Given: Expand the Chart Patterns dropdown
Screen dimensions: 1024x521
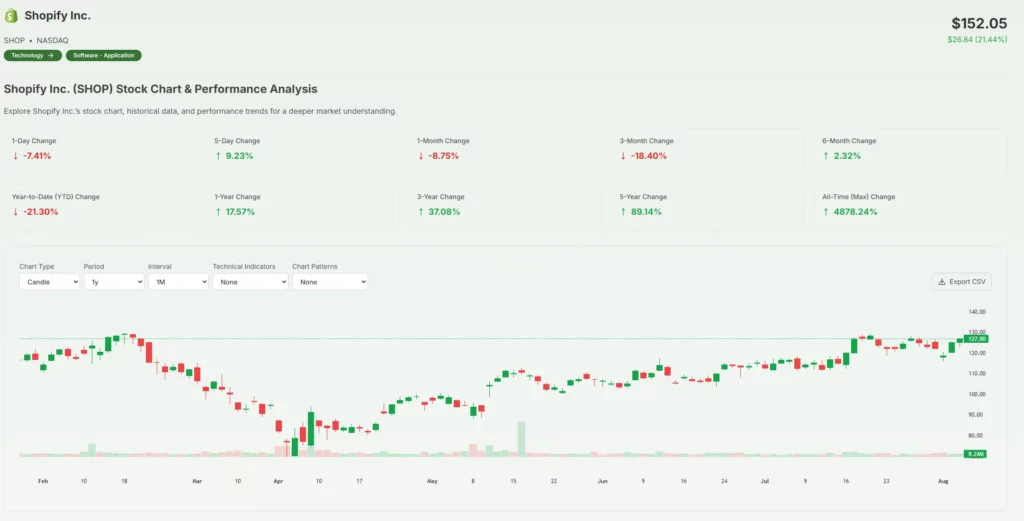Looking at the screenshot, I should (330, 282).
